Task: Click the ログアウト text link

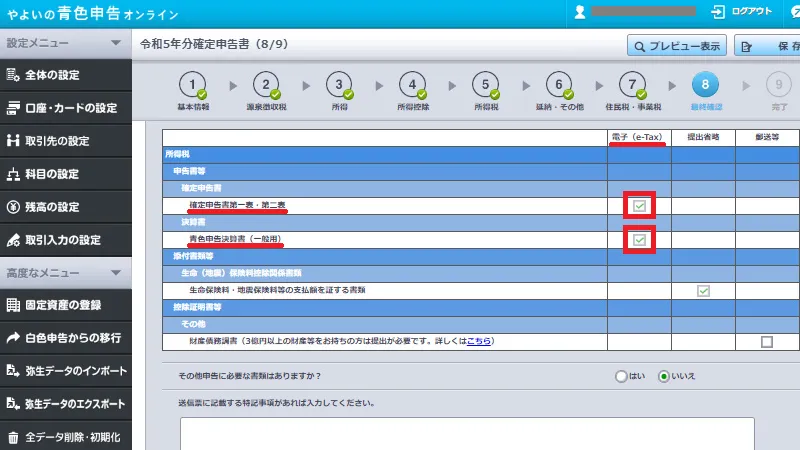Action: tap(752, 11)
